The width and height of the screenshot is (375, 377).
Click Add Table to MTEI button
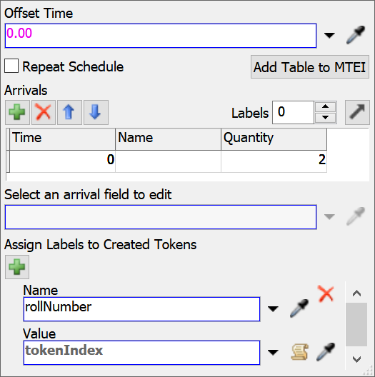click(310, 67)
